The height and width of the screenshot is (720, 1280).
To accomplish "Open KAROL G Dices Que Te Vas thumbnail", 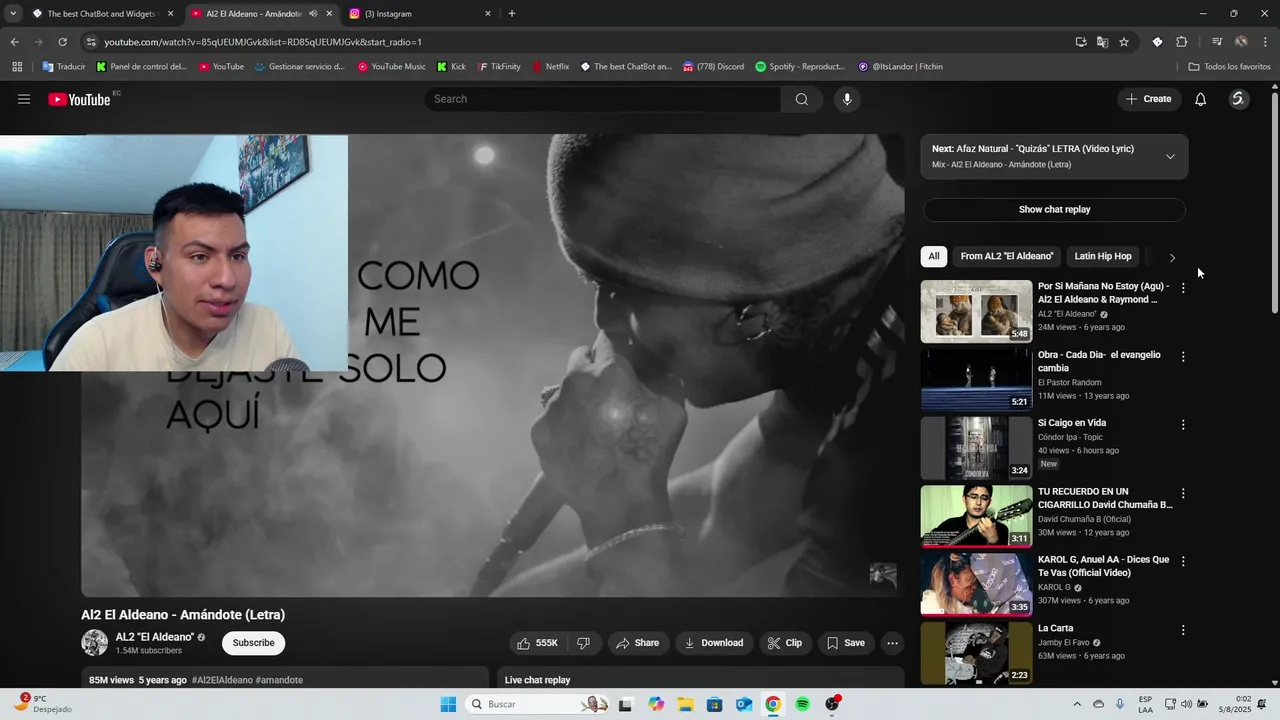I will point(976,585).
